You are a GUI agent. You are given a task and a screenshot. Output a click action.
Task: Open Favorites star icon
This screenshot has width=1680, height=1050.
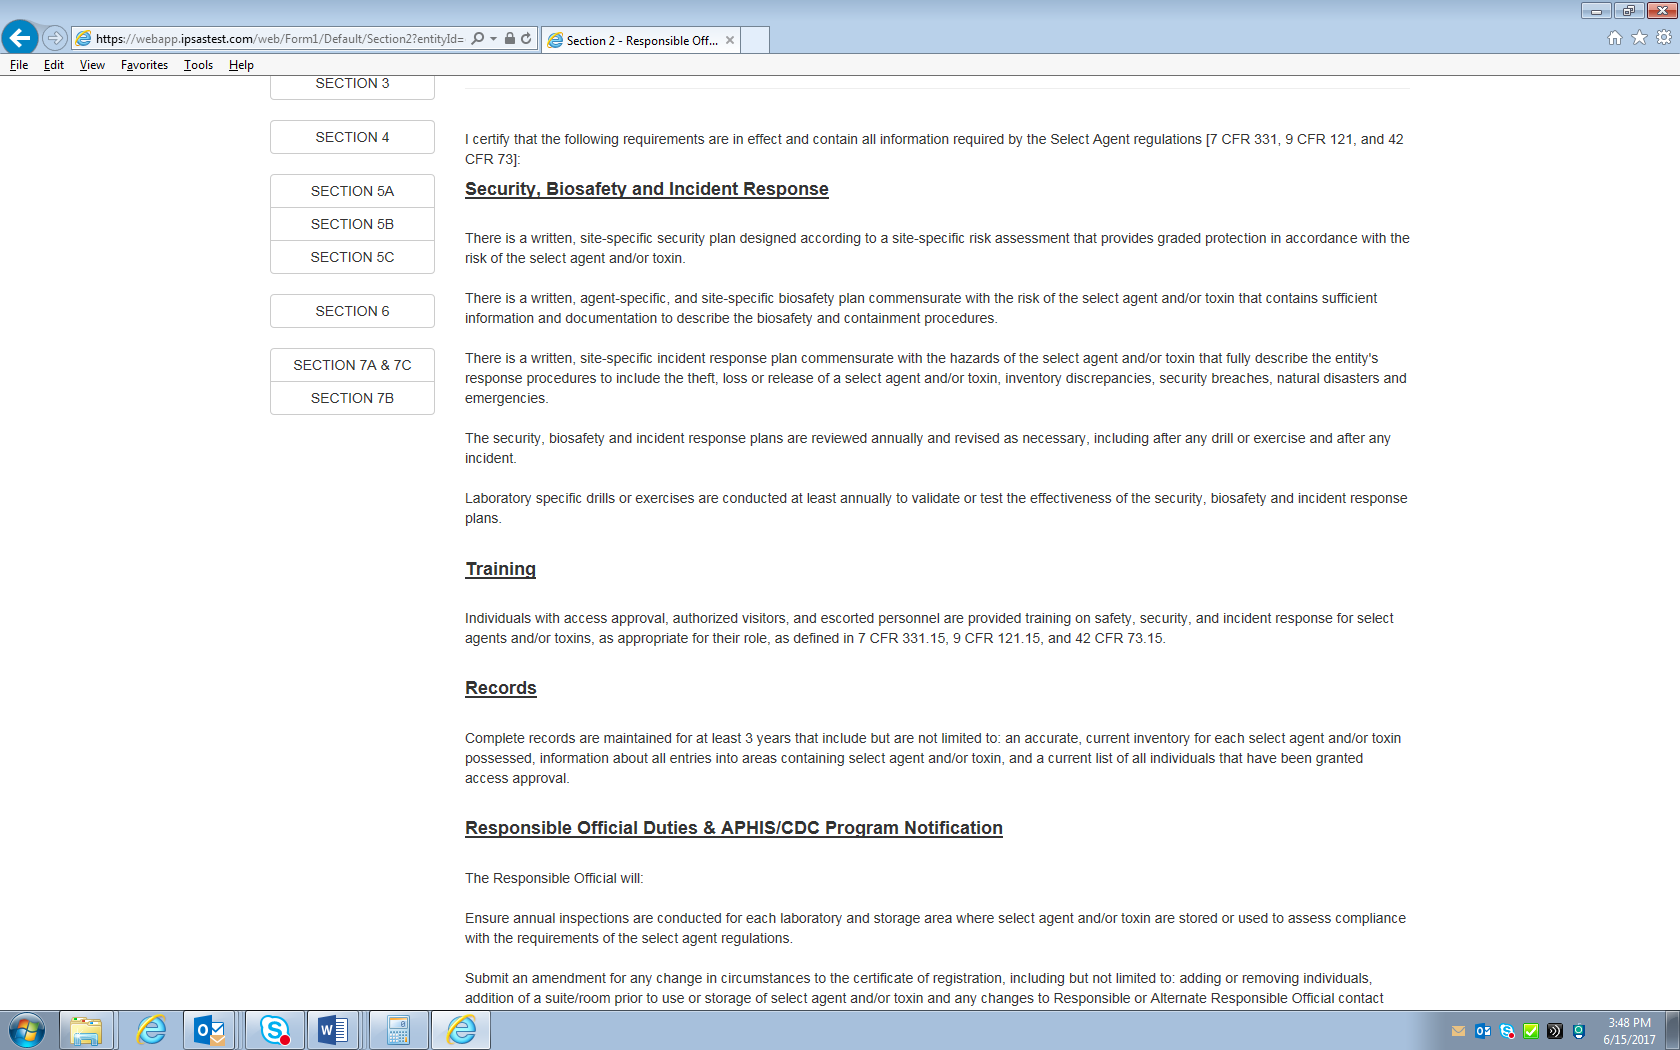1639,38
